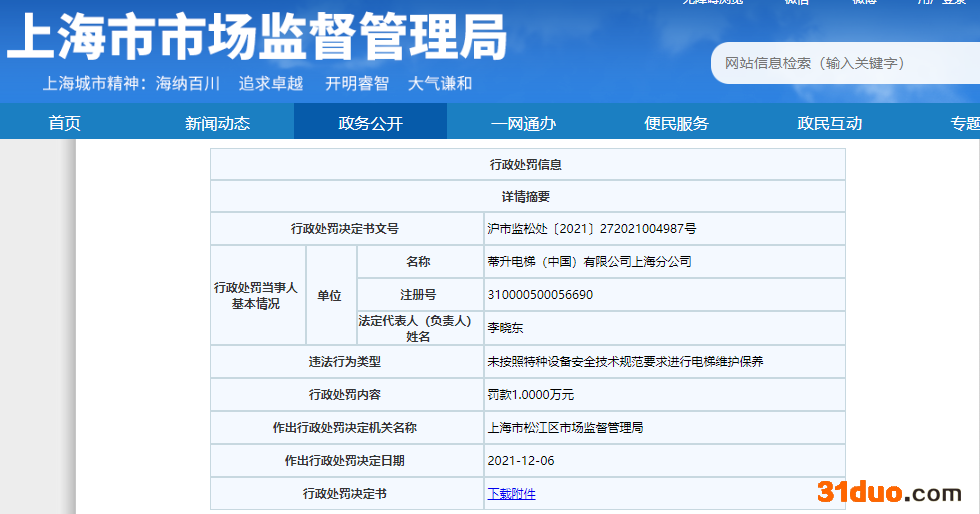
Task: Switch to the 便民服务 tab
Action: pyautogui.click(x=676, y=123)
